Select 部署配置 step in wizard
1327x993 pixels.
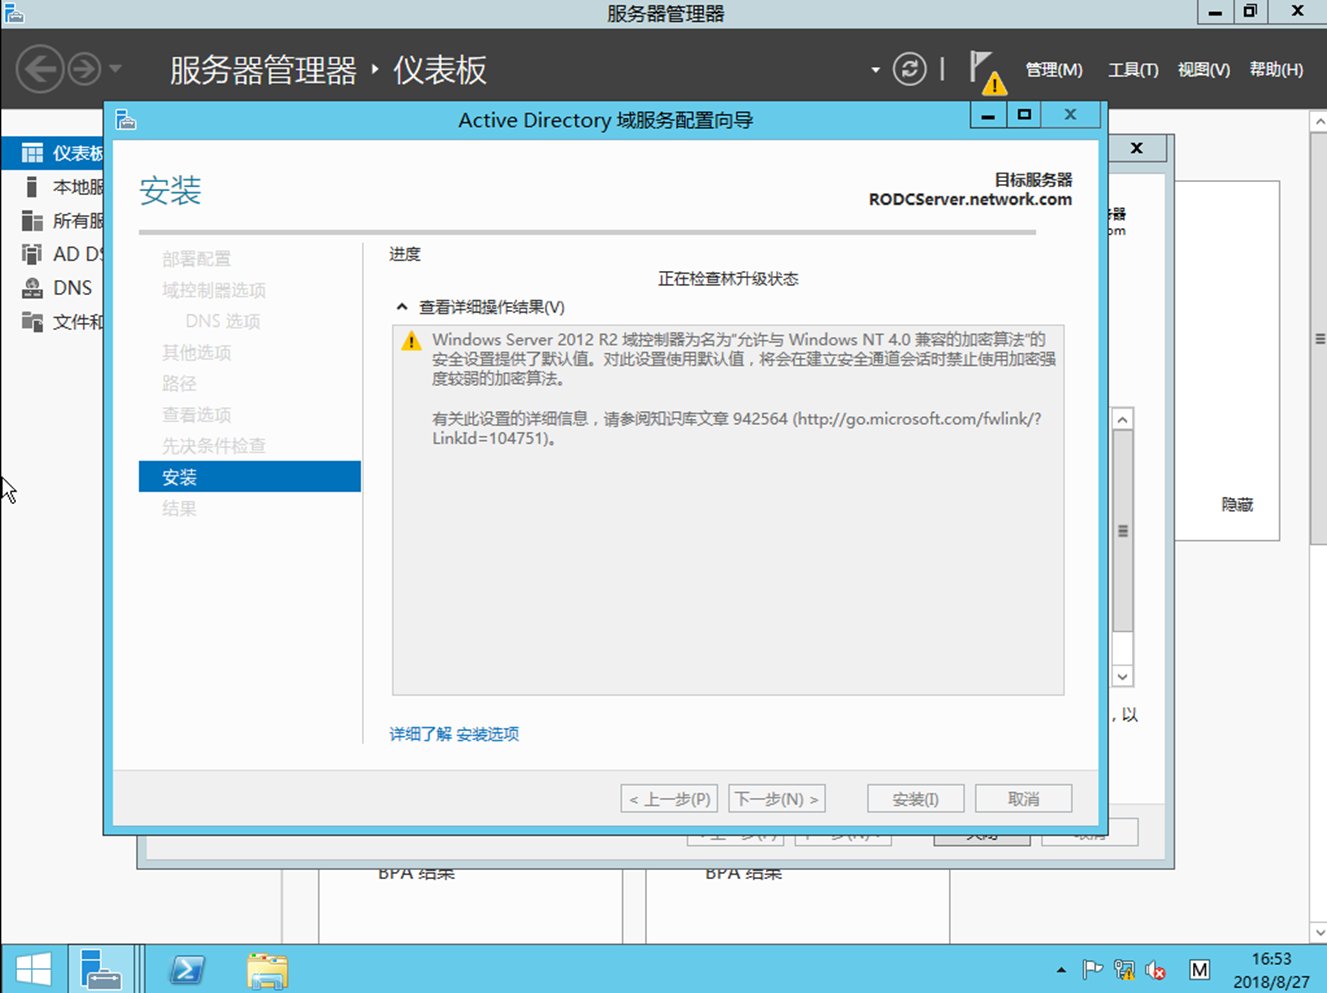point(197,259)
